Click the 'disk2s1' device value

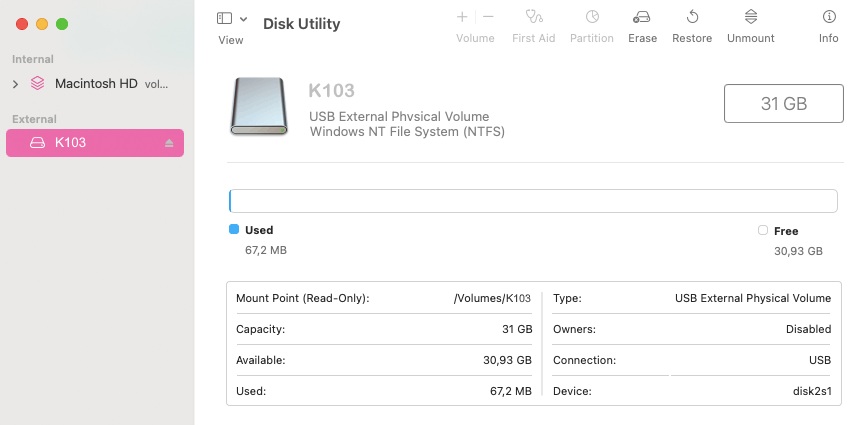coord(812,391)
